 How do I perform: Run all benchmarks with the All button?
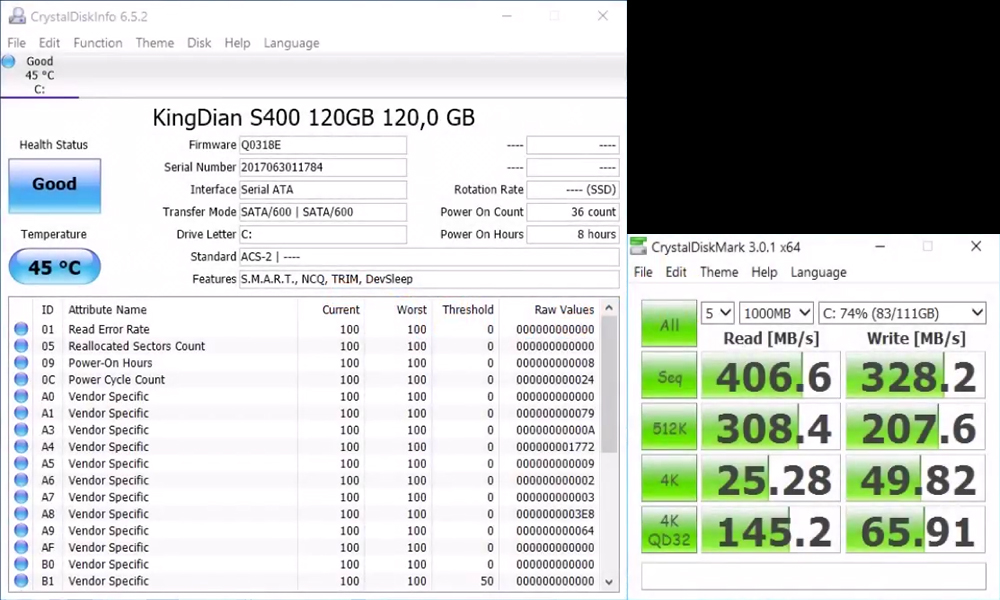pos(669,324)
